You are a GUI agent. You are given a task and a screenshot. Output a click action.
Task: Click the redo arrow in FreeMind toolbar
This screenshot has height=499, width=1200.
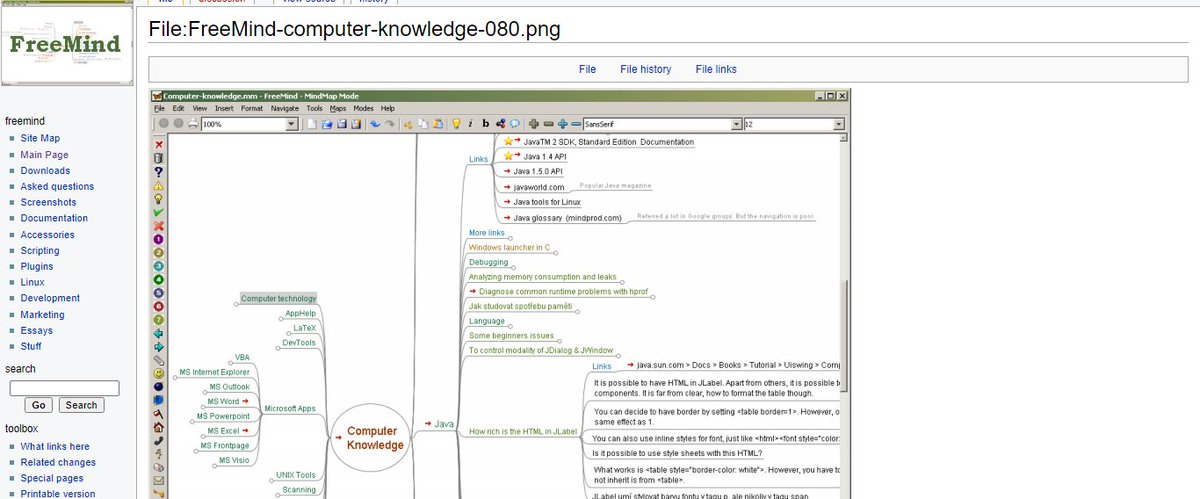coord(390,124)
